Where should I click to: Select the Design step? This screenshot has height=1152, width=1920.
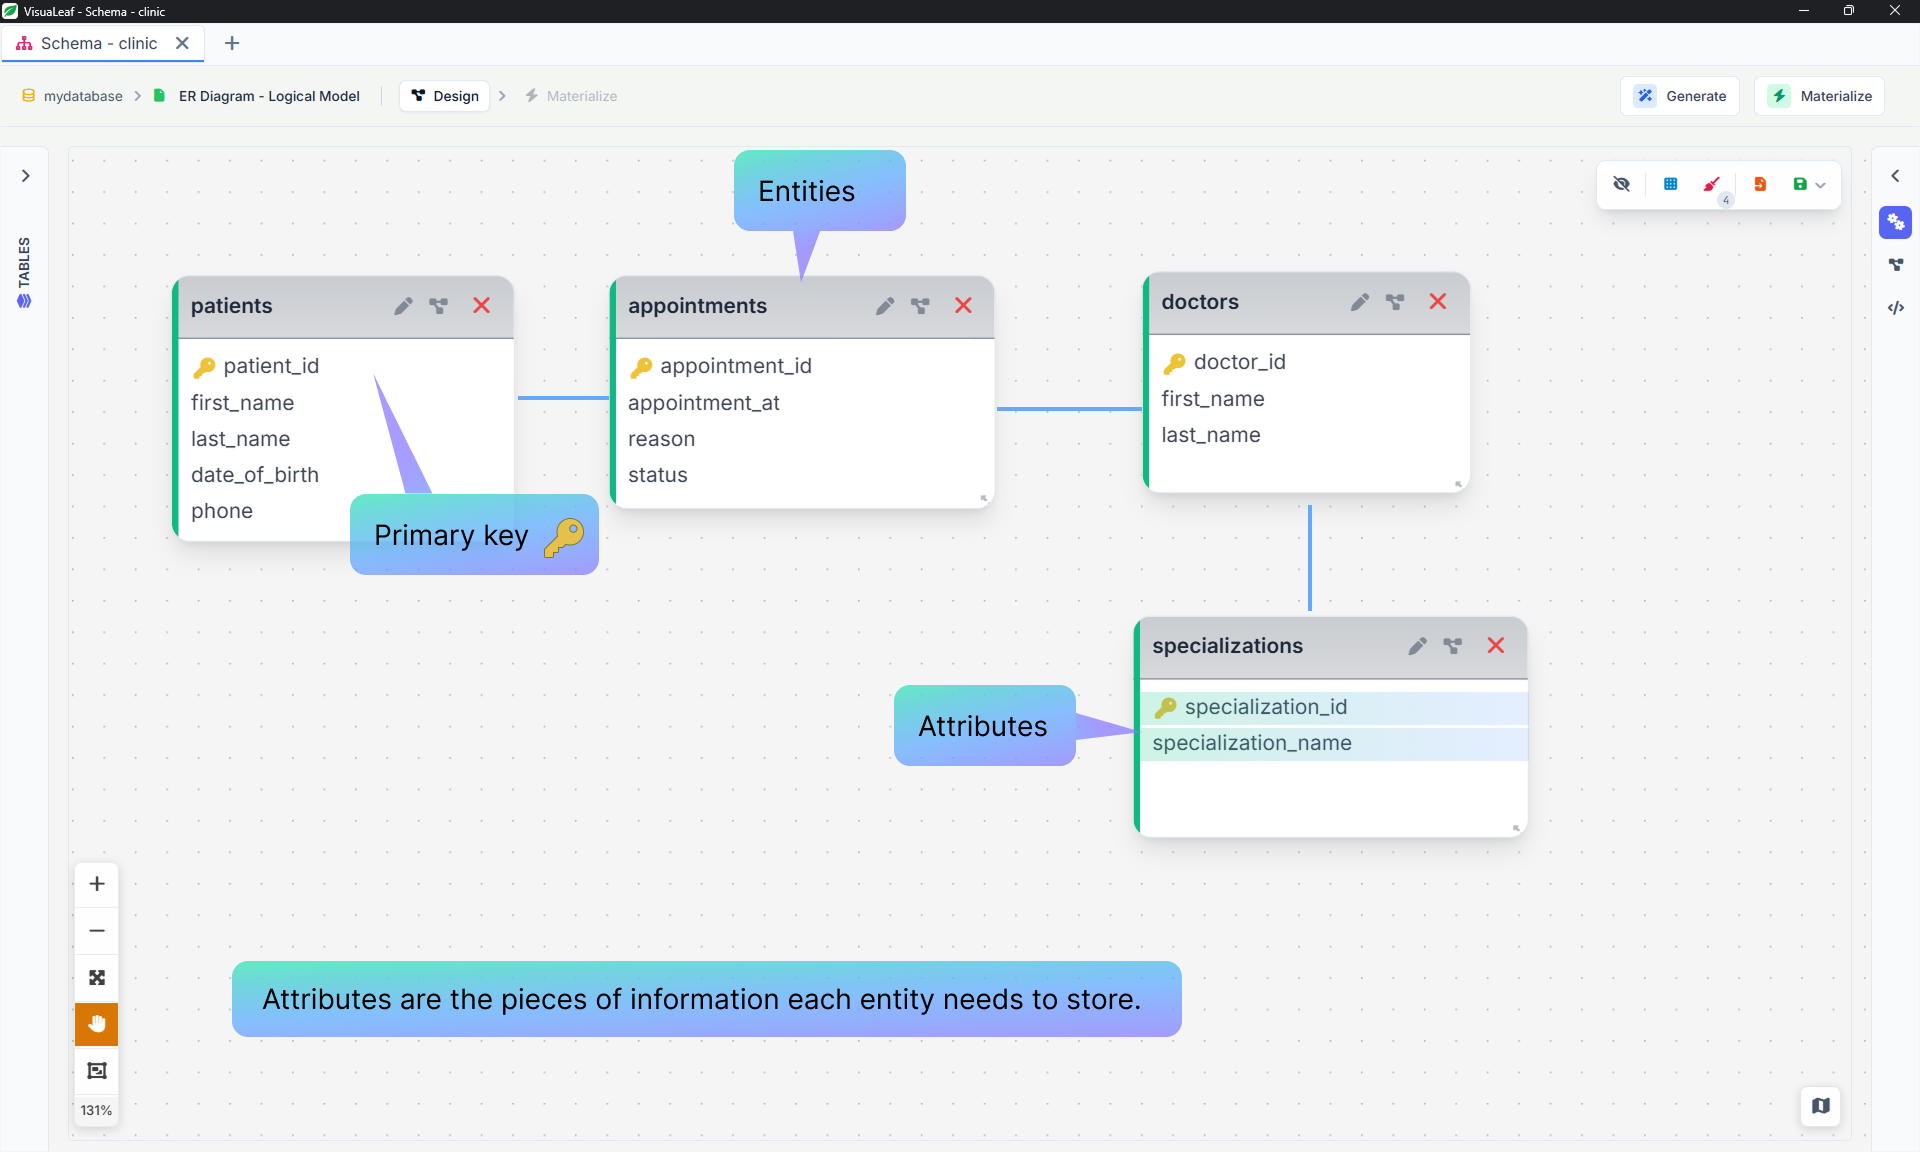(445, 96)
